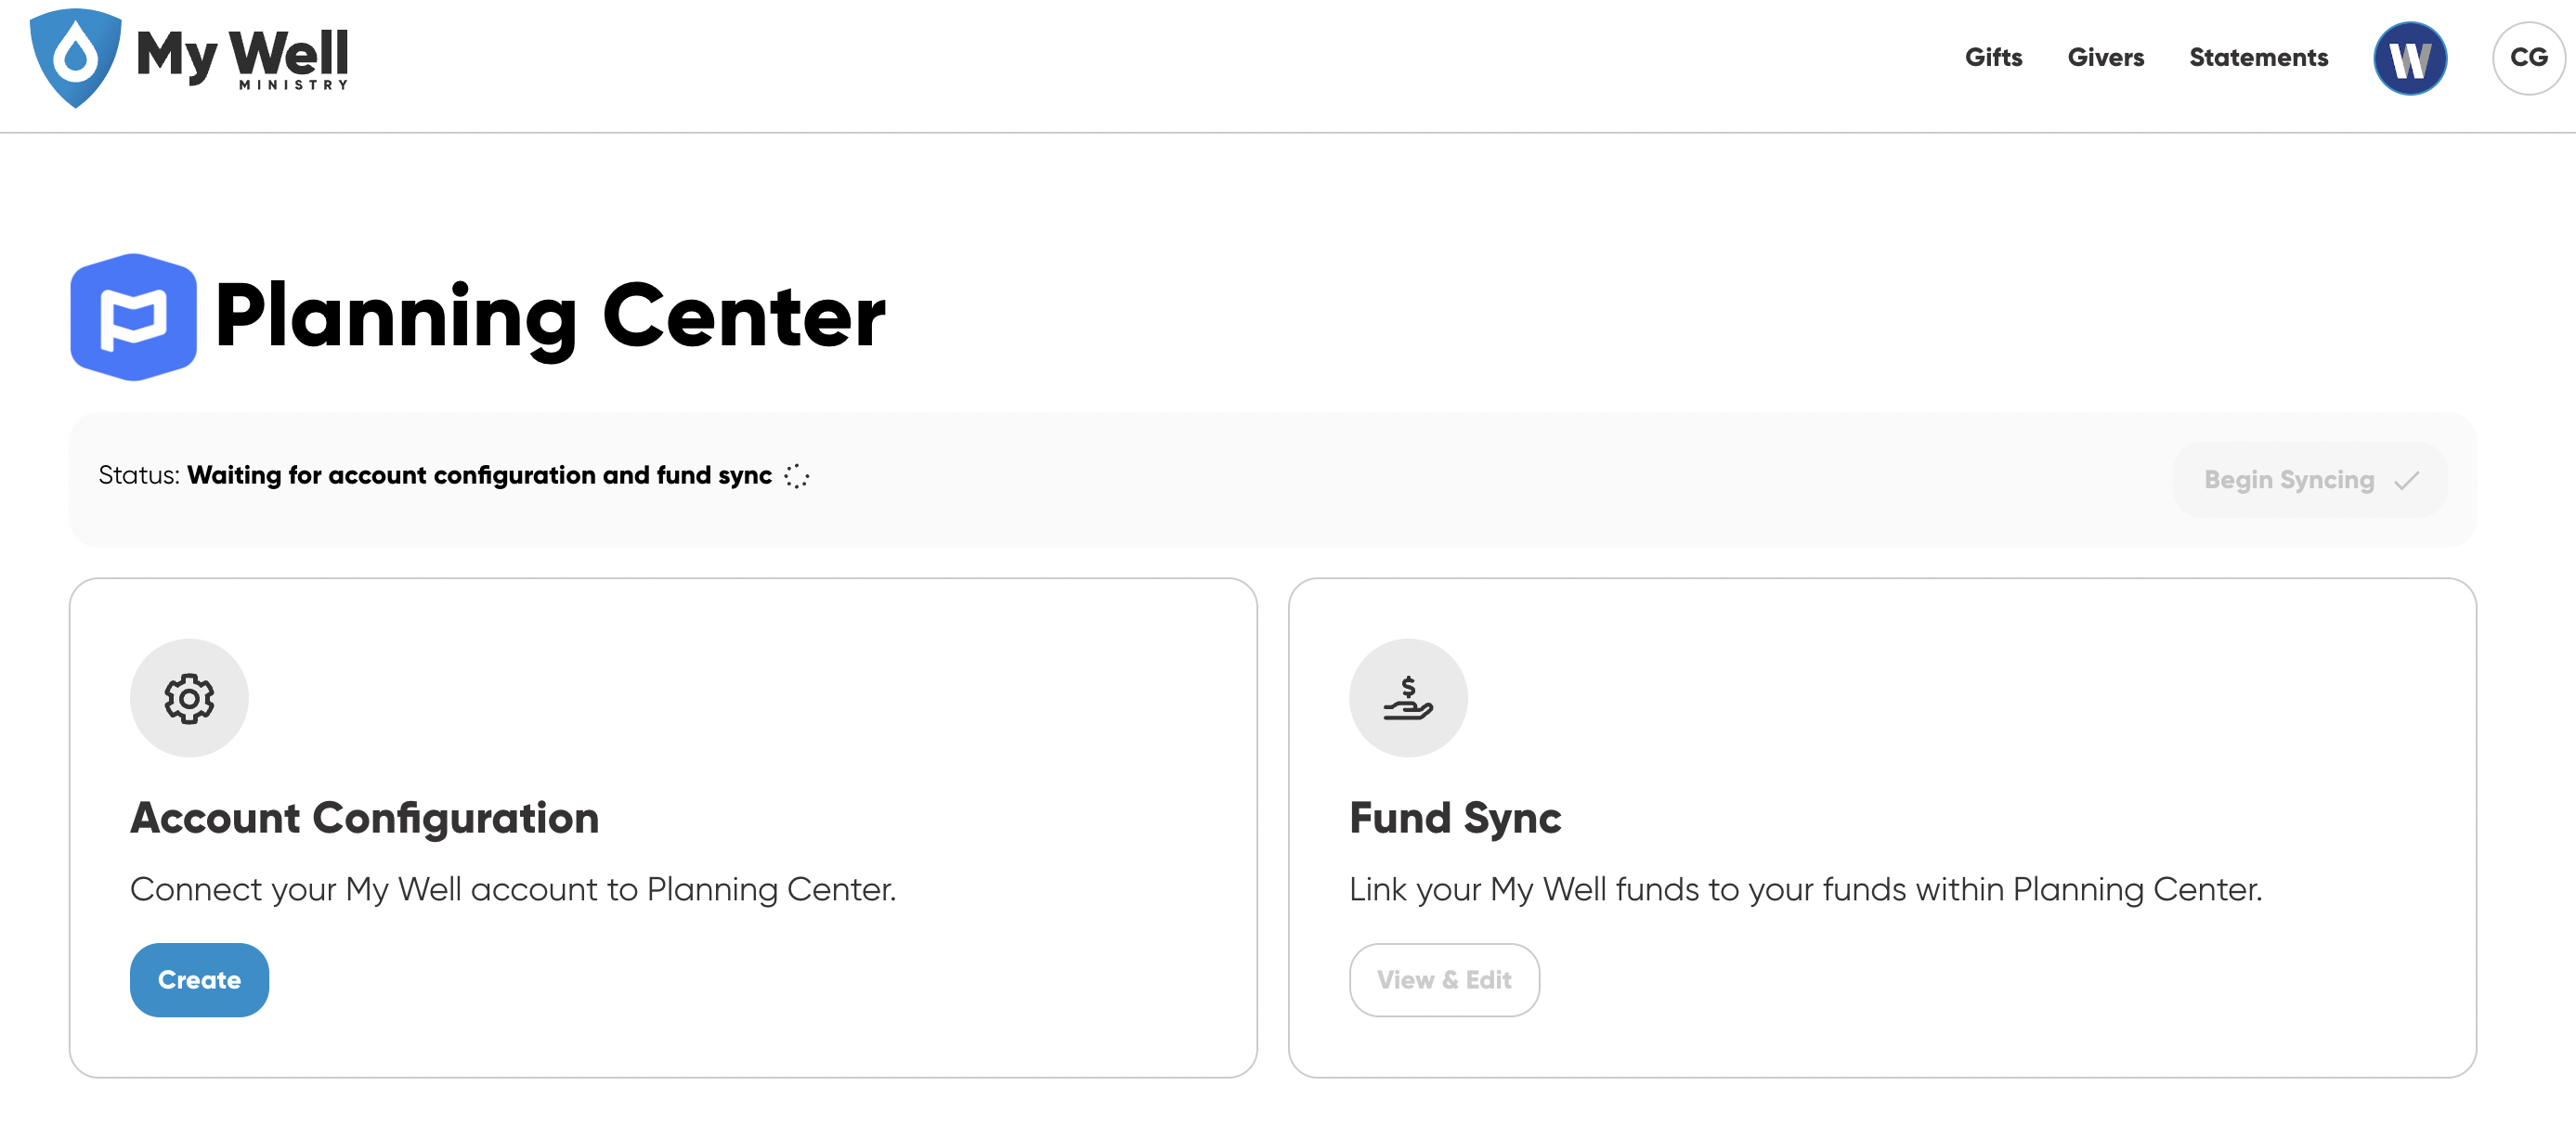Image resolution: width=2576 pixels, height=1125 pixels.
Task: Select the Account Configuration heading
Action: (364, 818)
